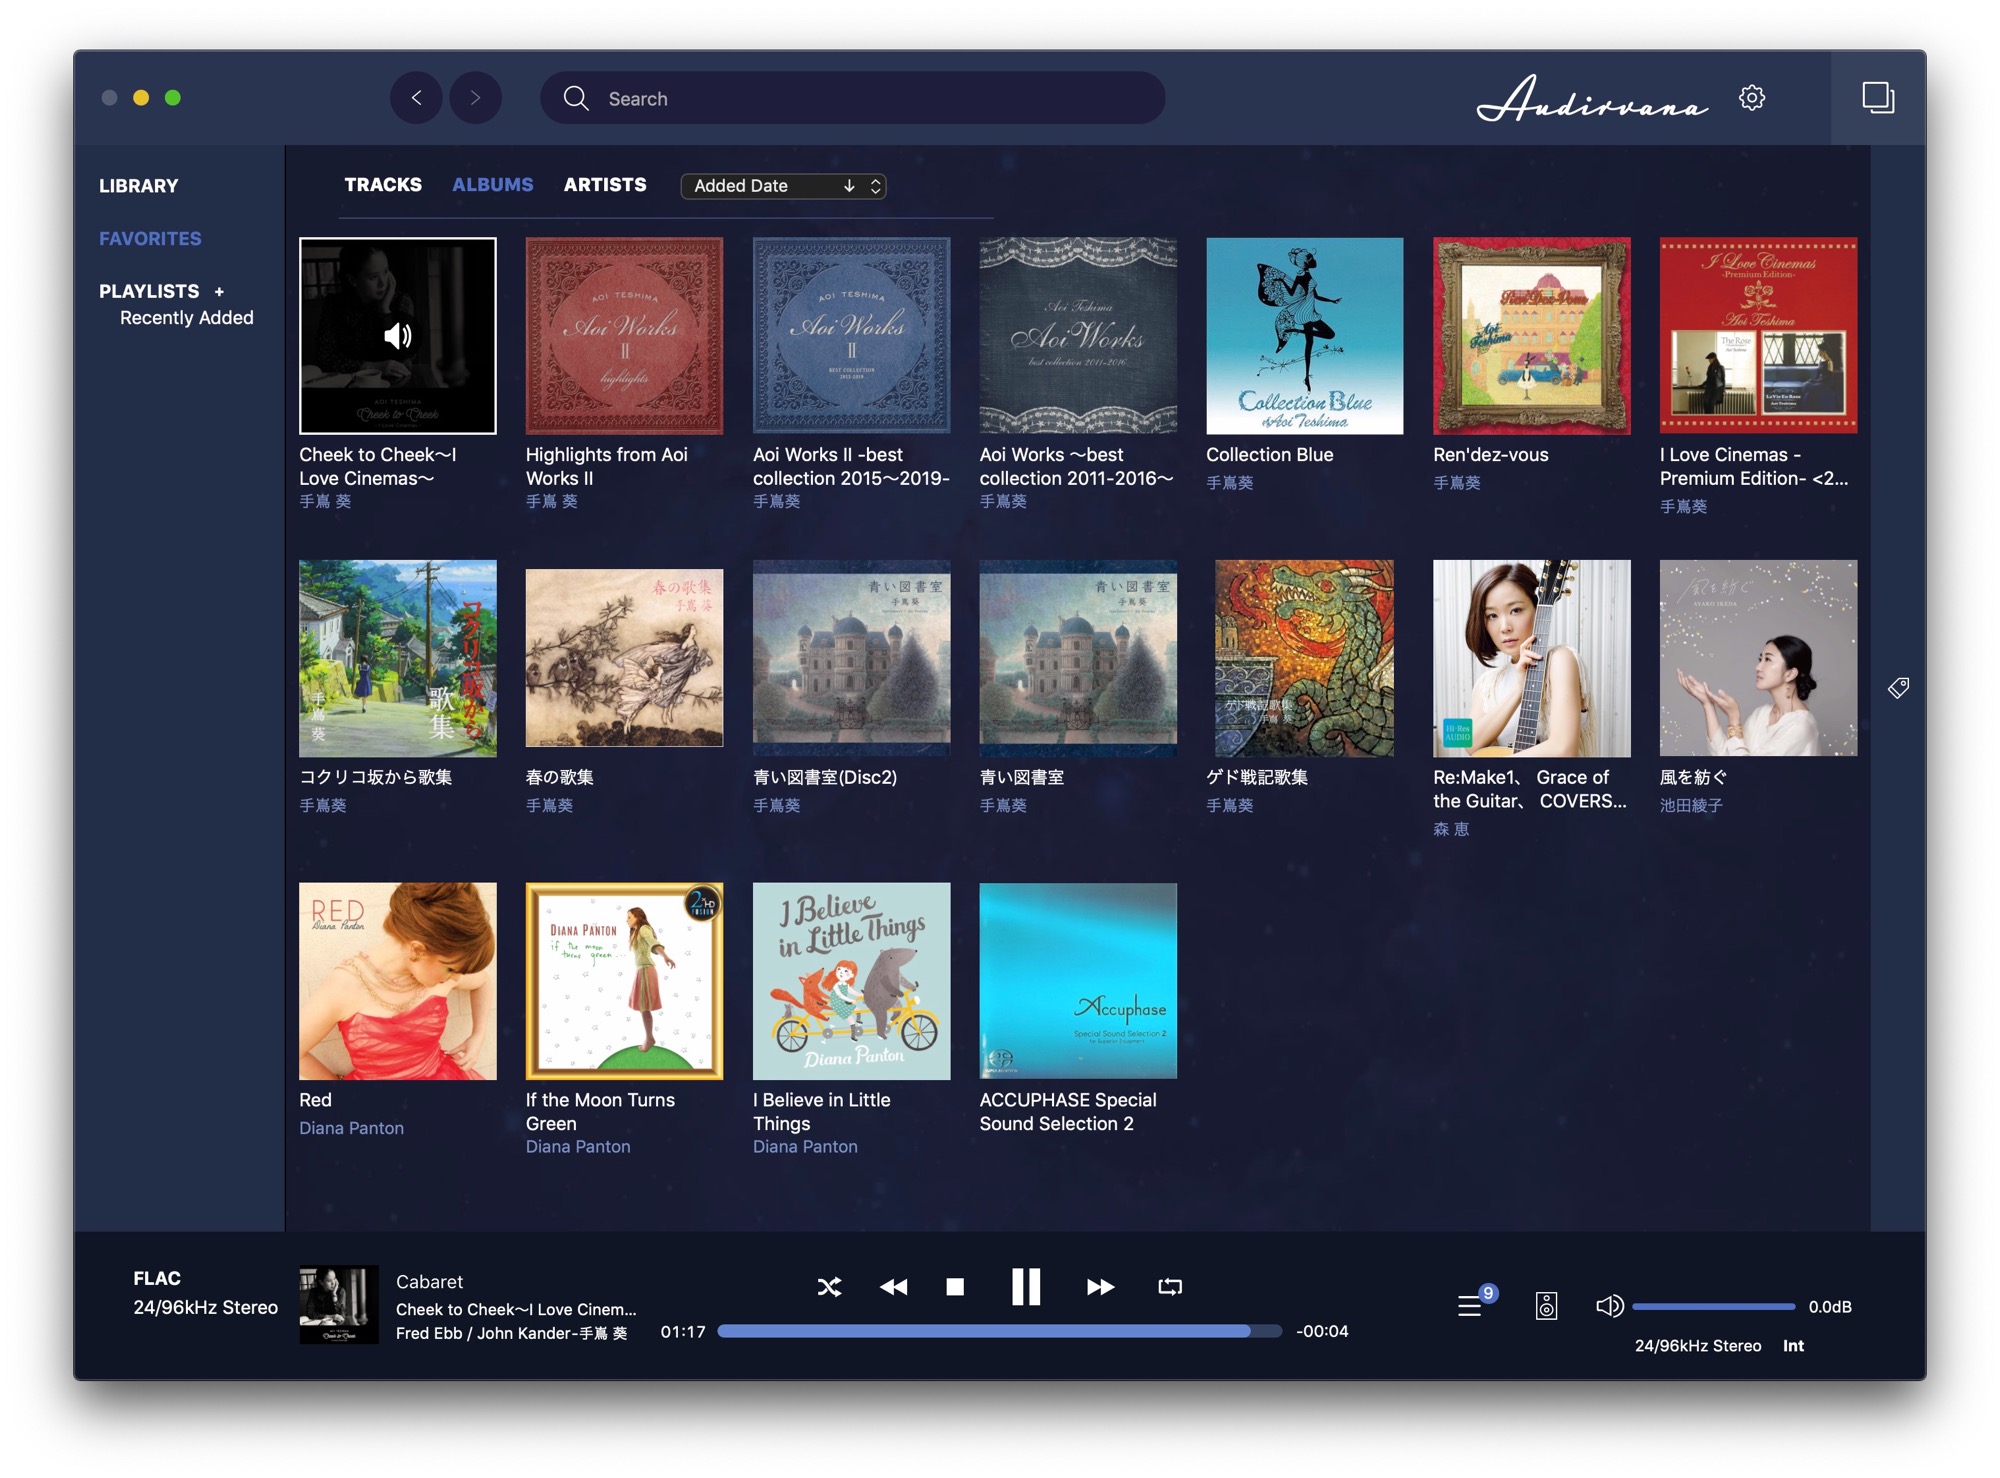Pause the current track
The width and height of the screenshot is (2000, 1478).
tap(1026, 1287)
